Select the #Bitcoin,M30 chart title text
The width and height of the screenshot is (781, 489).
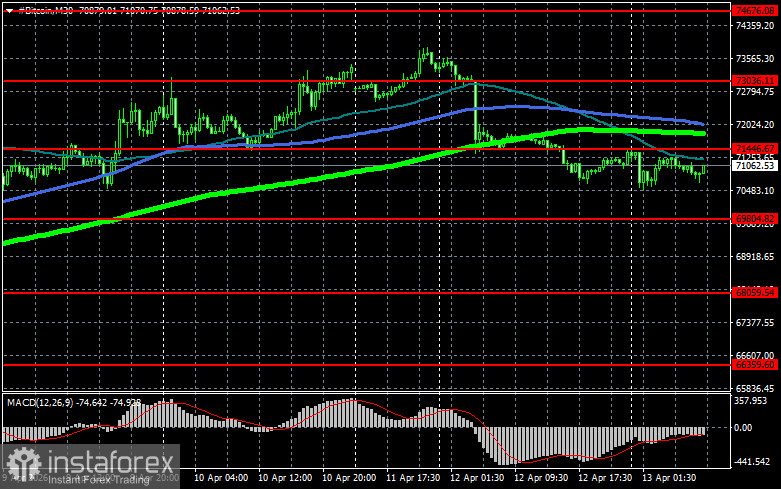coord(46,10)
